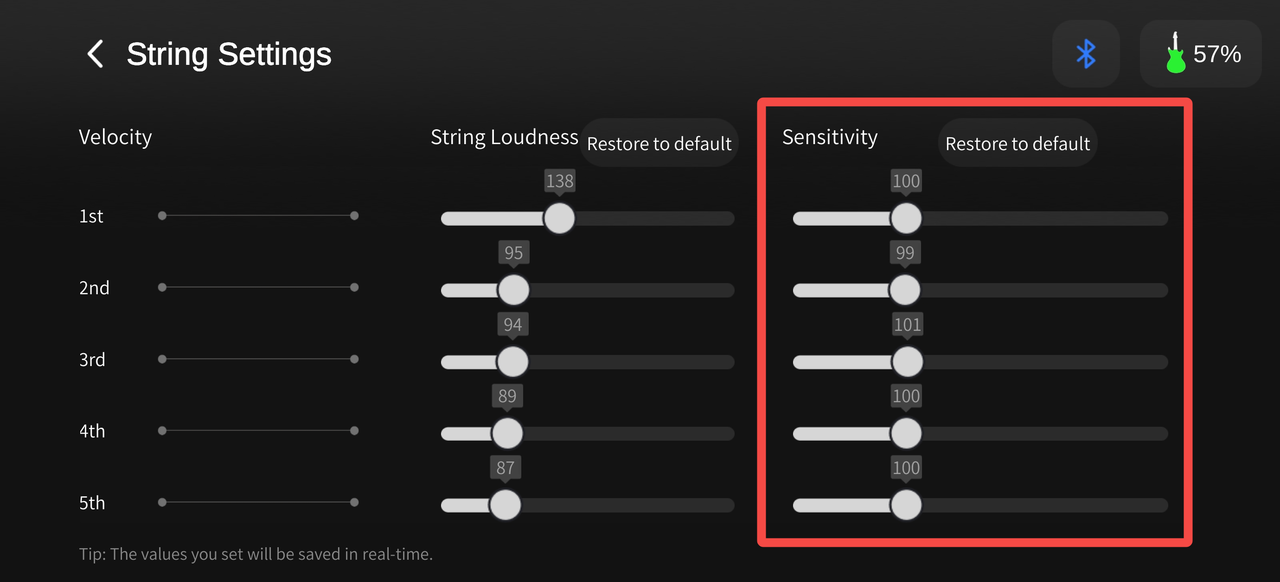1280x582 pixels.
Task: Restore String Loudness to default
Action: [659, 143]
